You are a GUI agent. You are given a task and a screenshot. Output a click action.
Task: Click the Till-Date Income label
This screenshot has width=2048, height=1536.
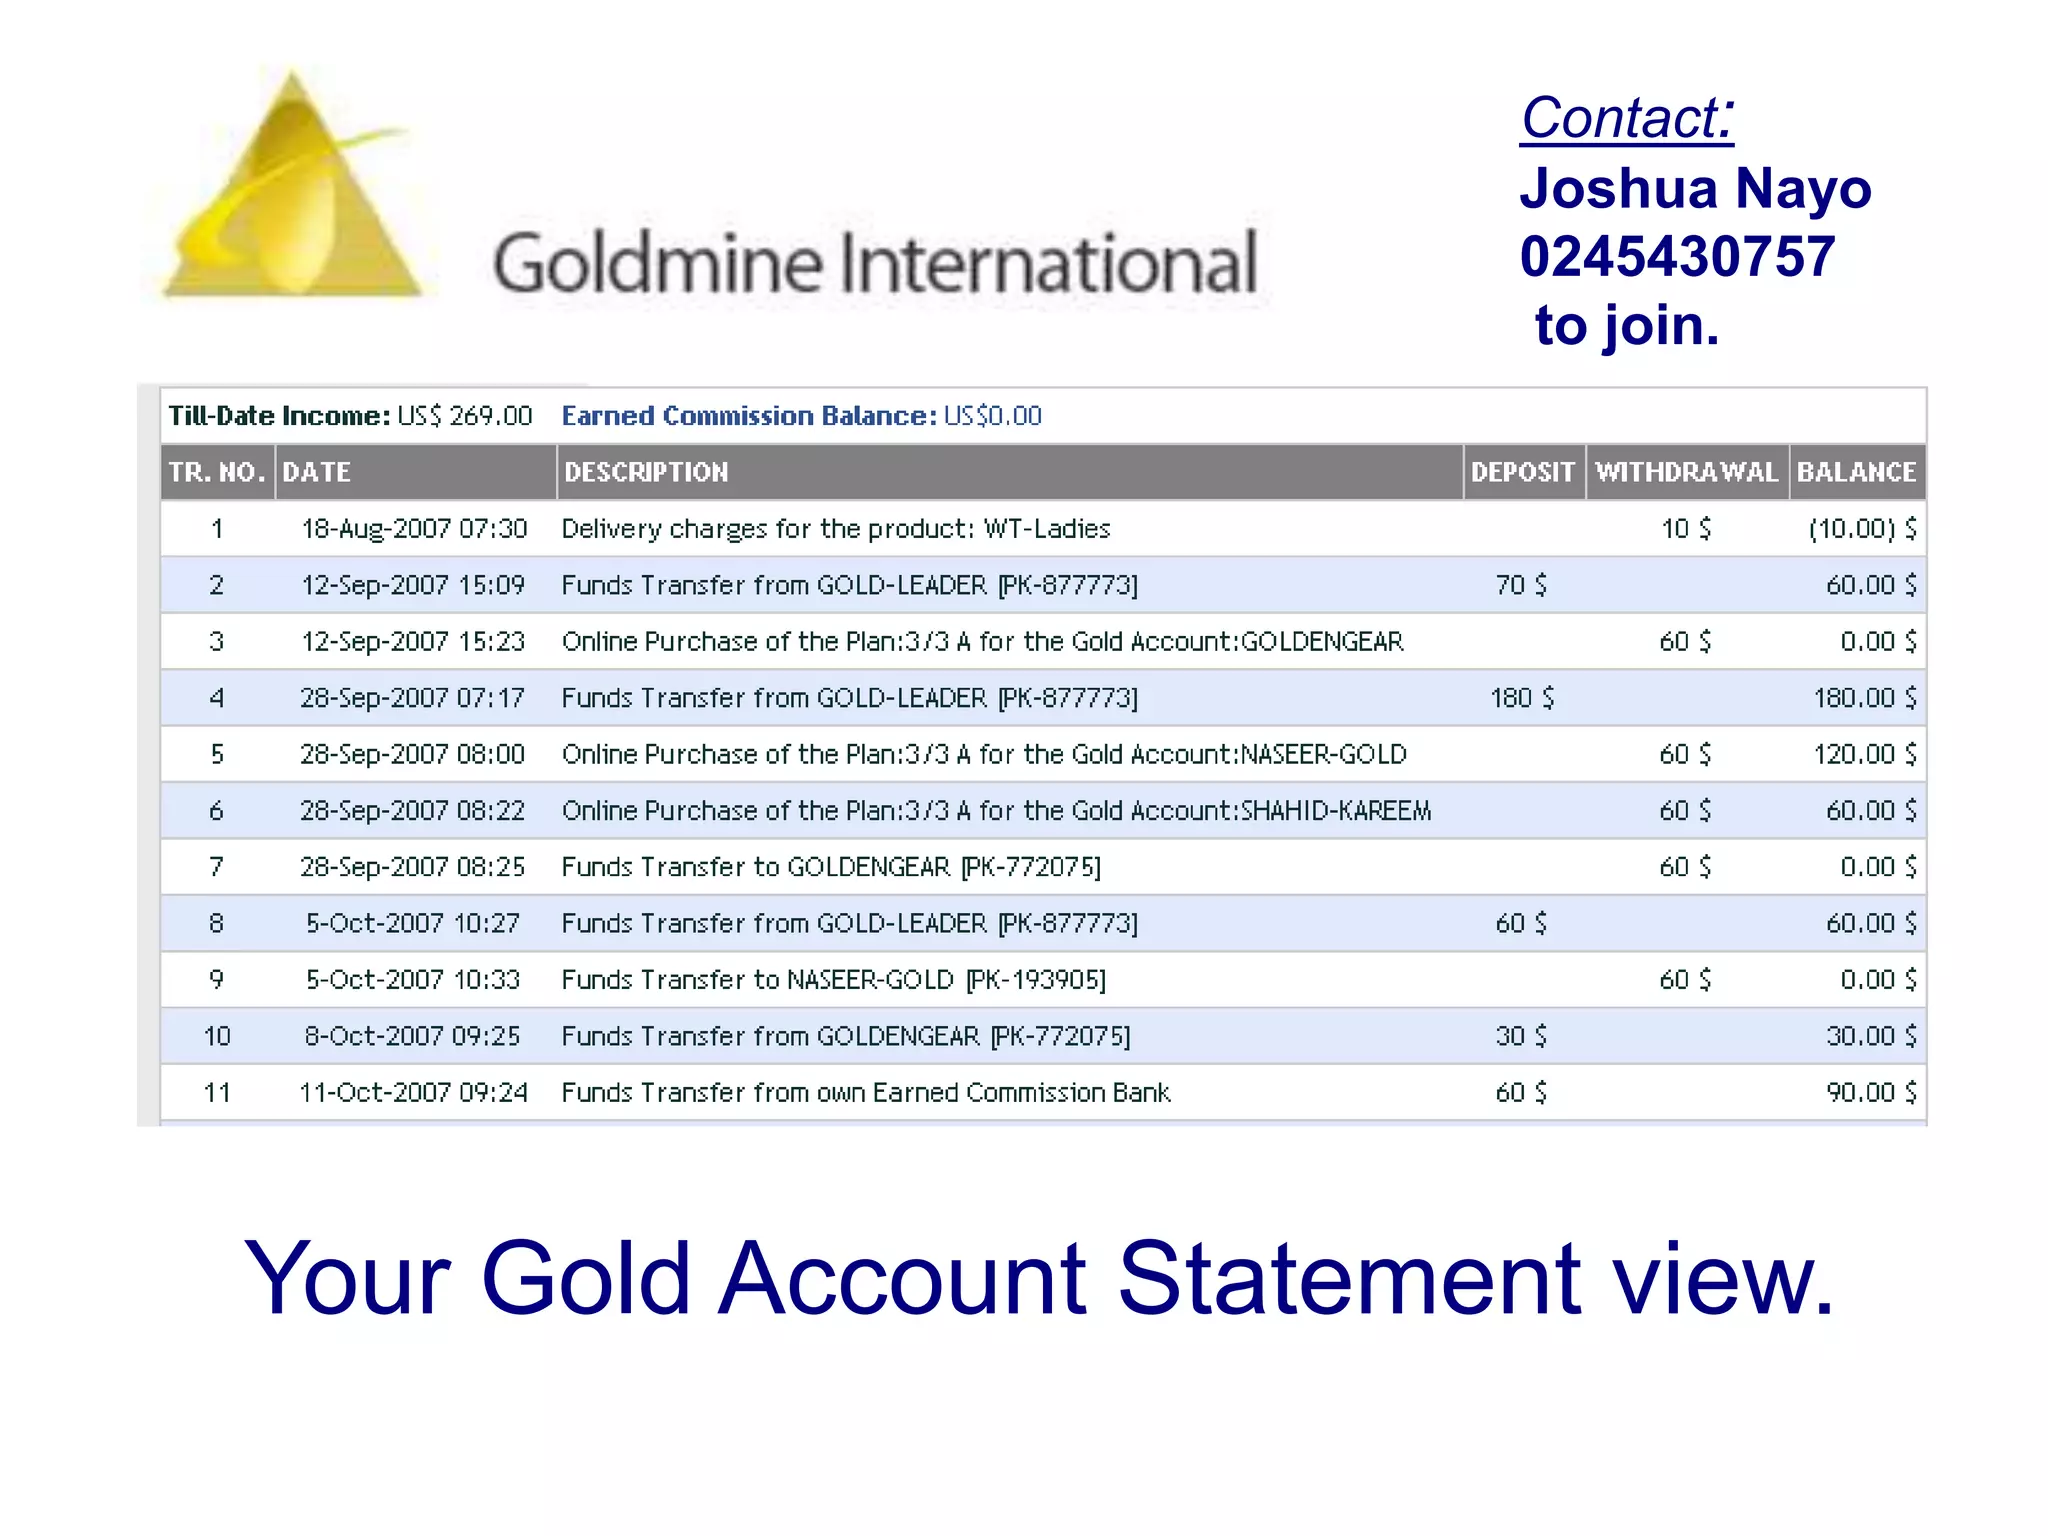[279, 415]
